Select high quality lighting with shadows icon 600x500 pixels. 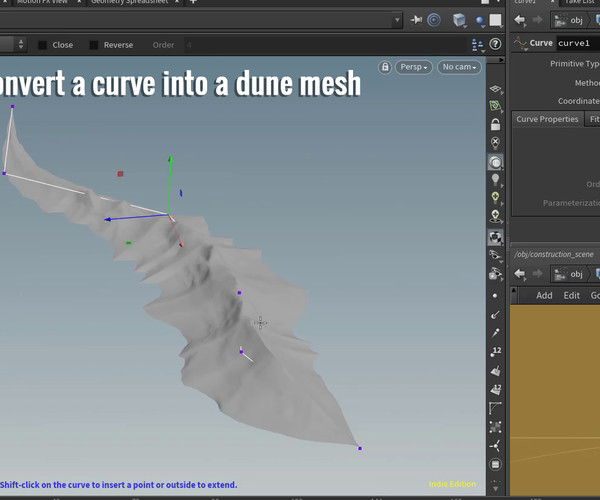click(495, 216)
